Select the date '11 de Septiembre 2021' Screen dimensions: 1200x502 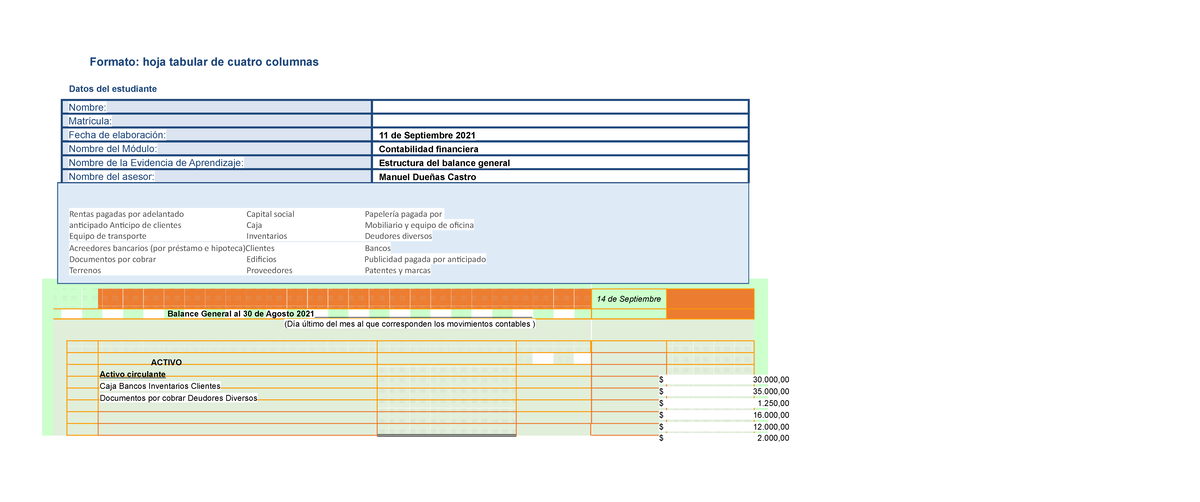427,135
